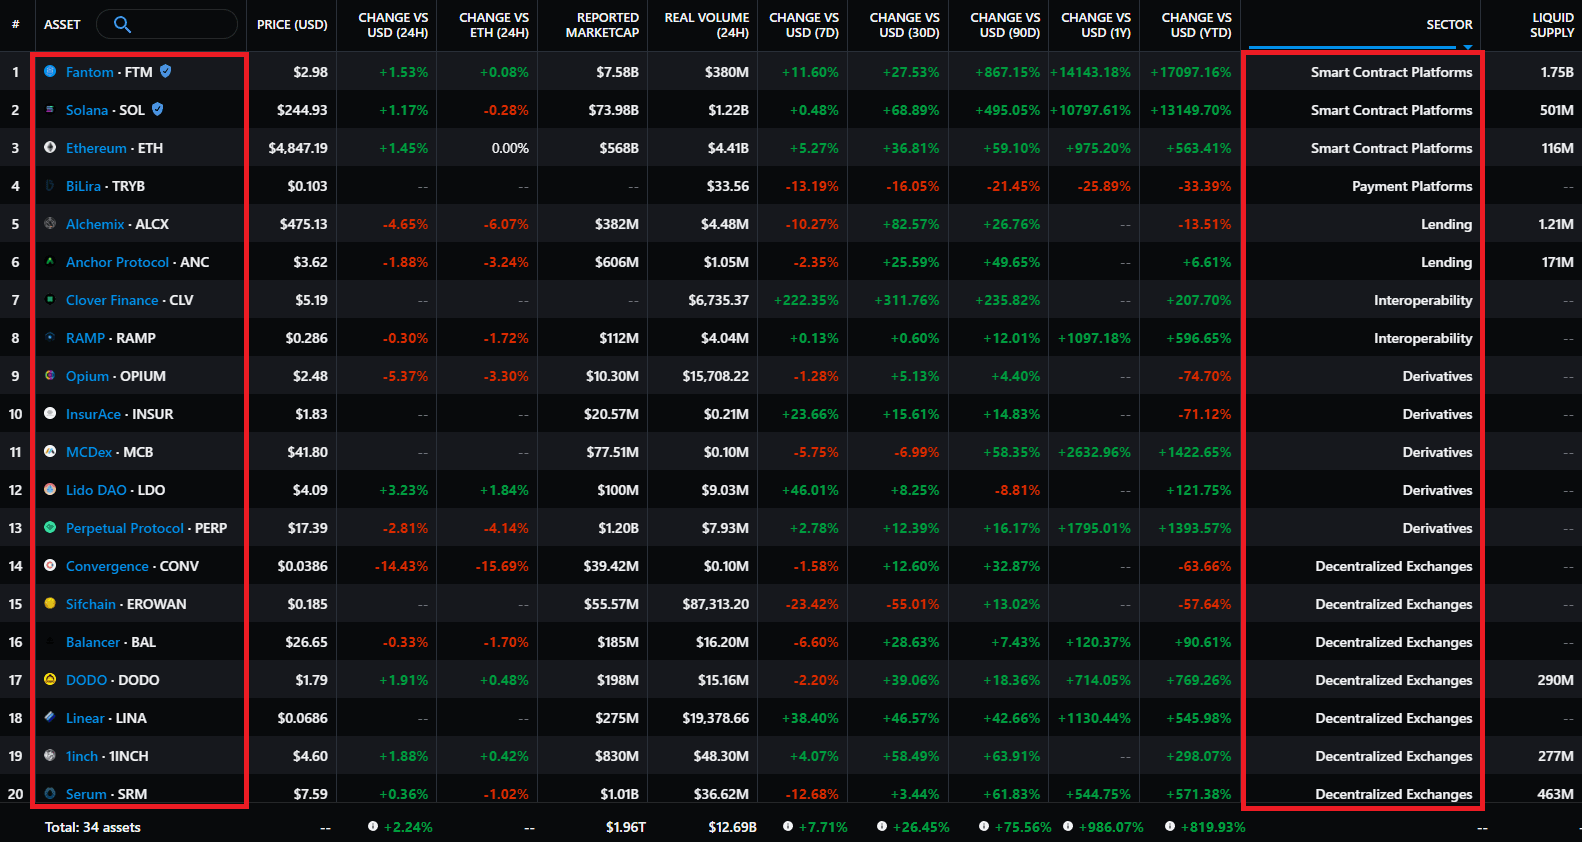Click DODO's liquid supply 290M
Screen dimensions: 1582x842
[1555, 680]
